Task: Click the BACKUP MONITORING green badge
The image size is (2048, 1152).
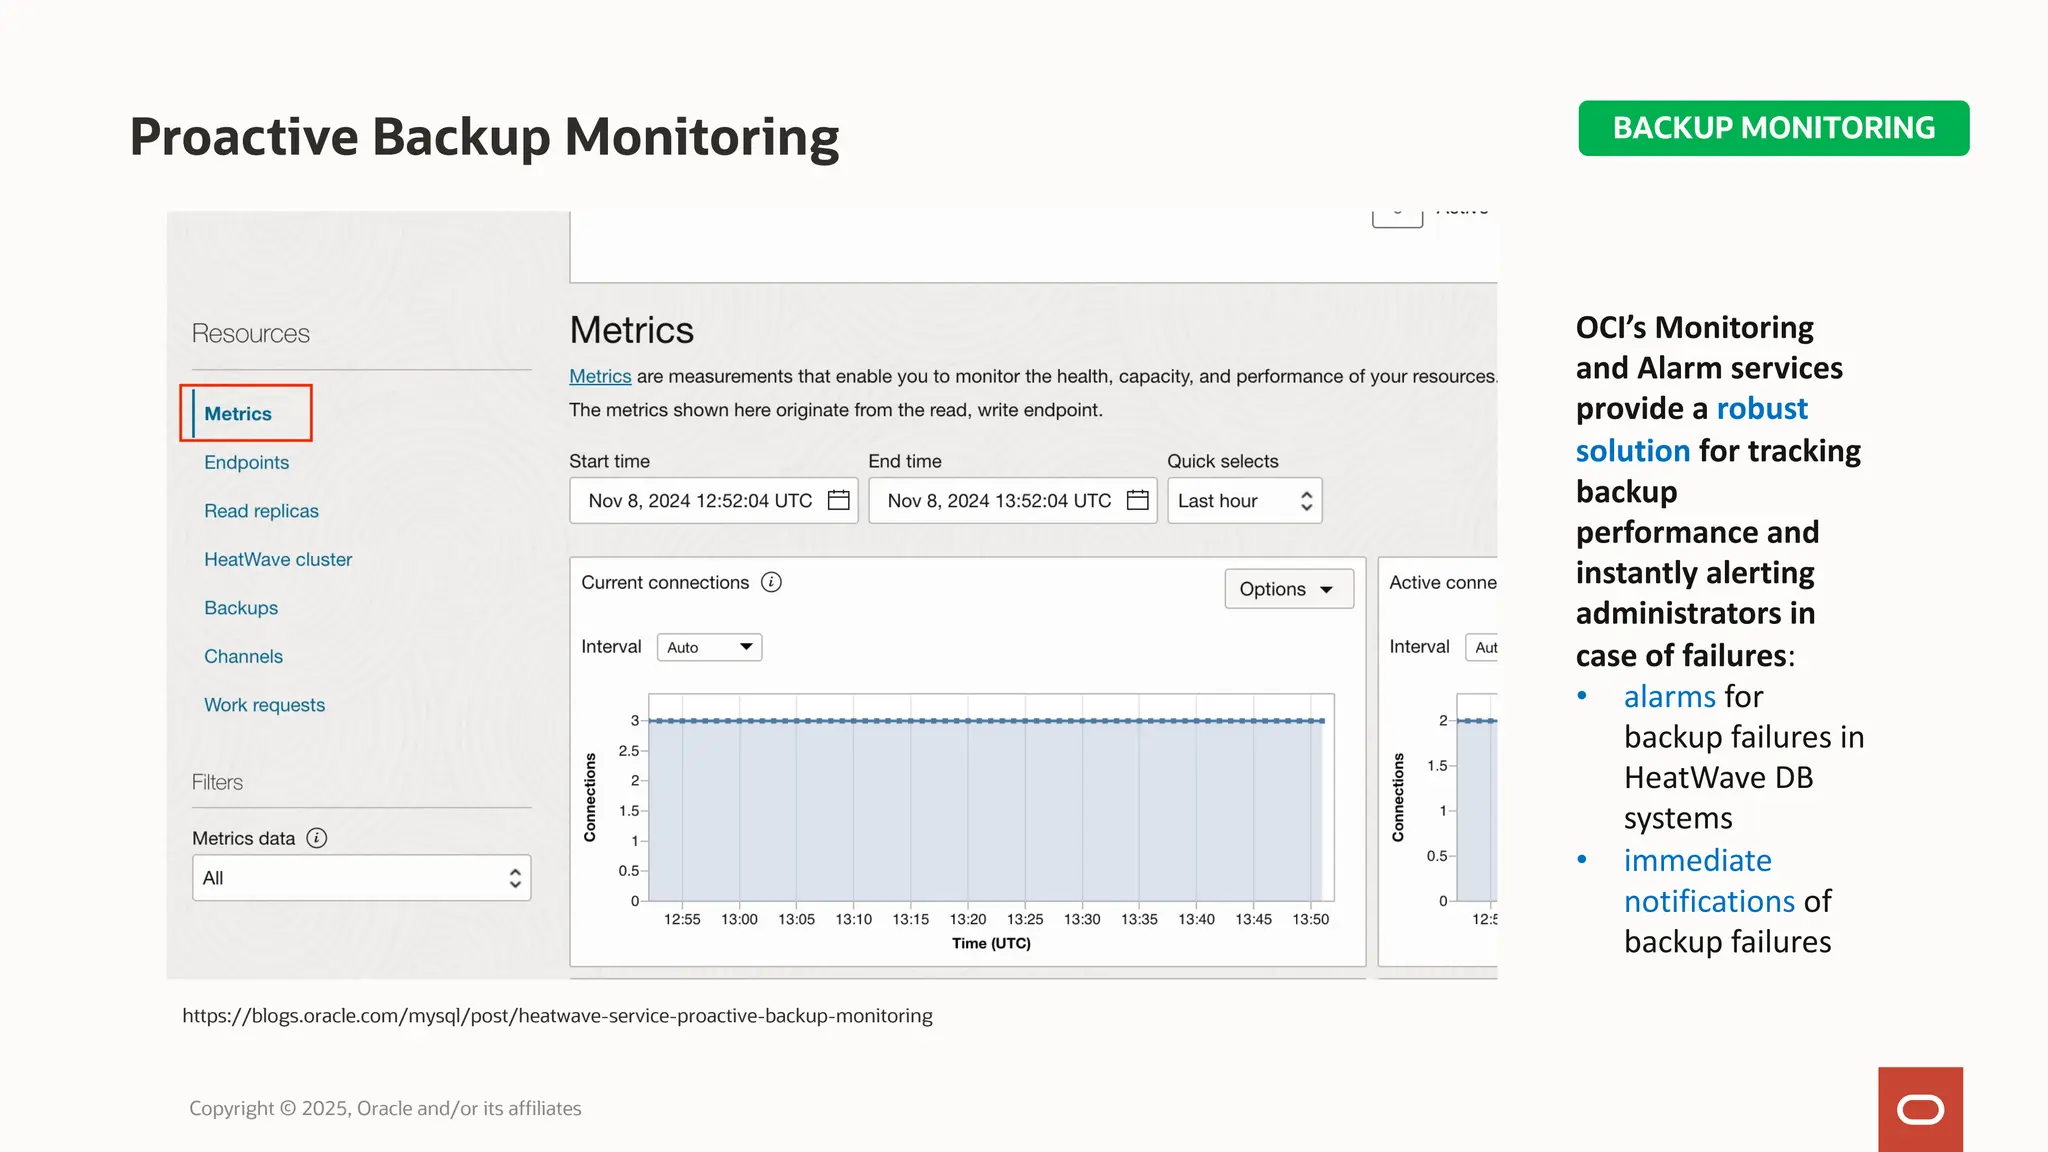Action: (1774, 128)
